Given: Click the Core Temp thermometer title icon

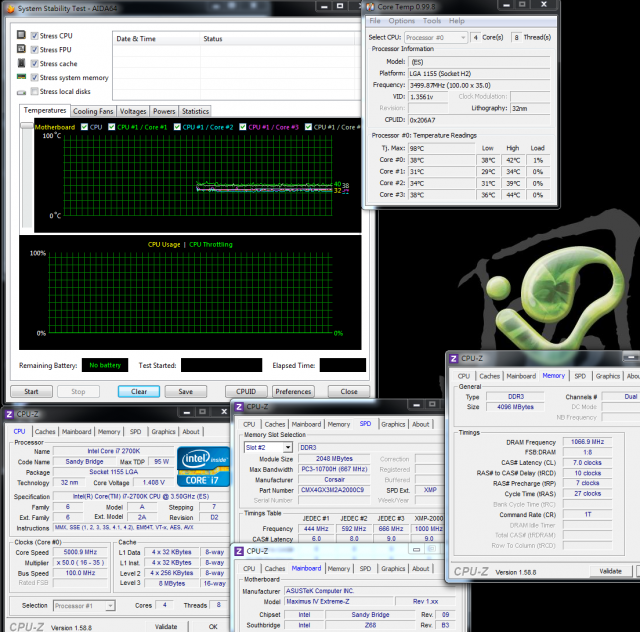Looking at the screenshot, I should coord(370,7).
